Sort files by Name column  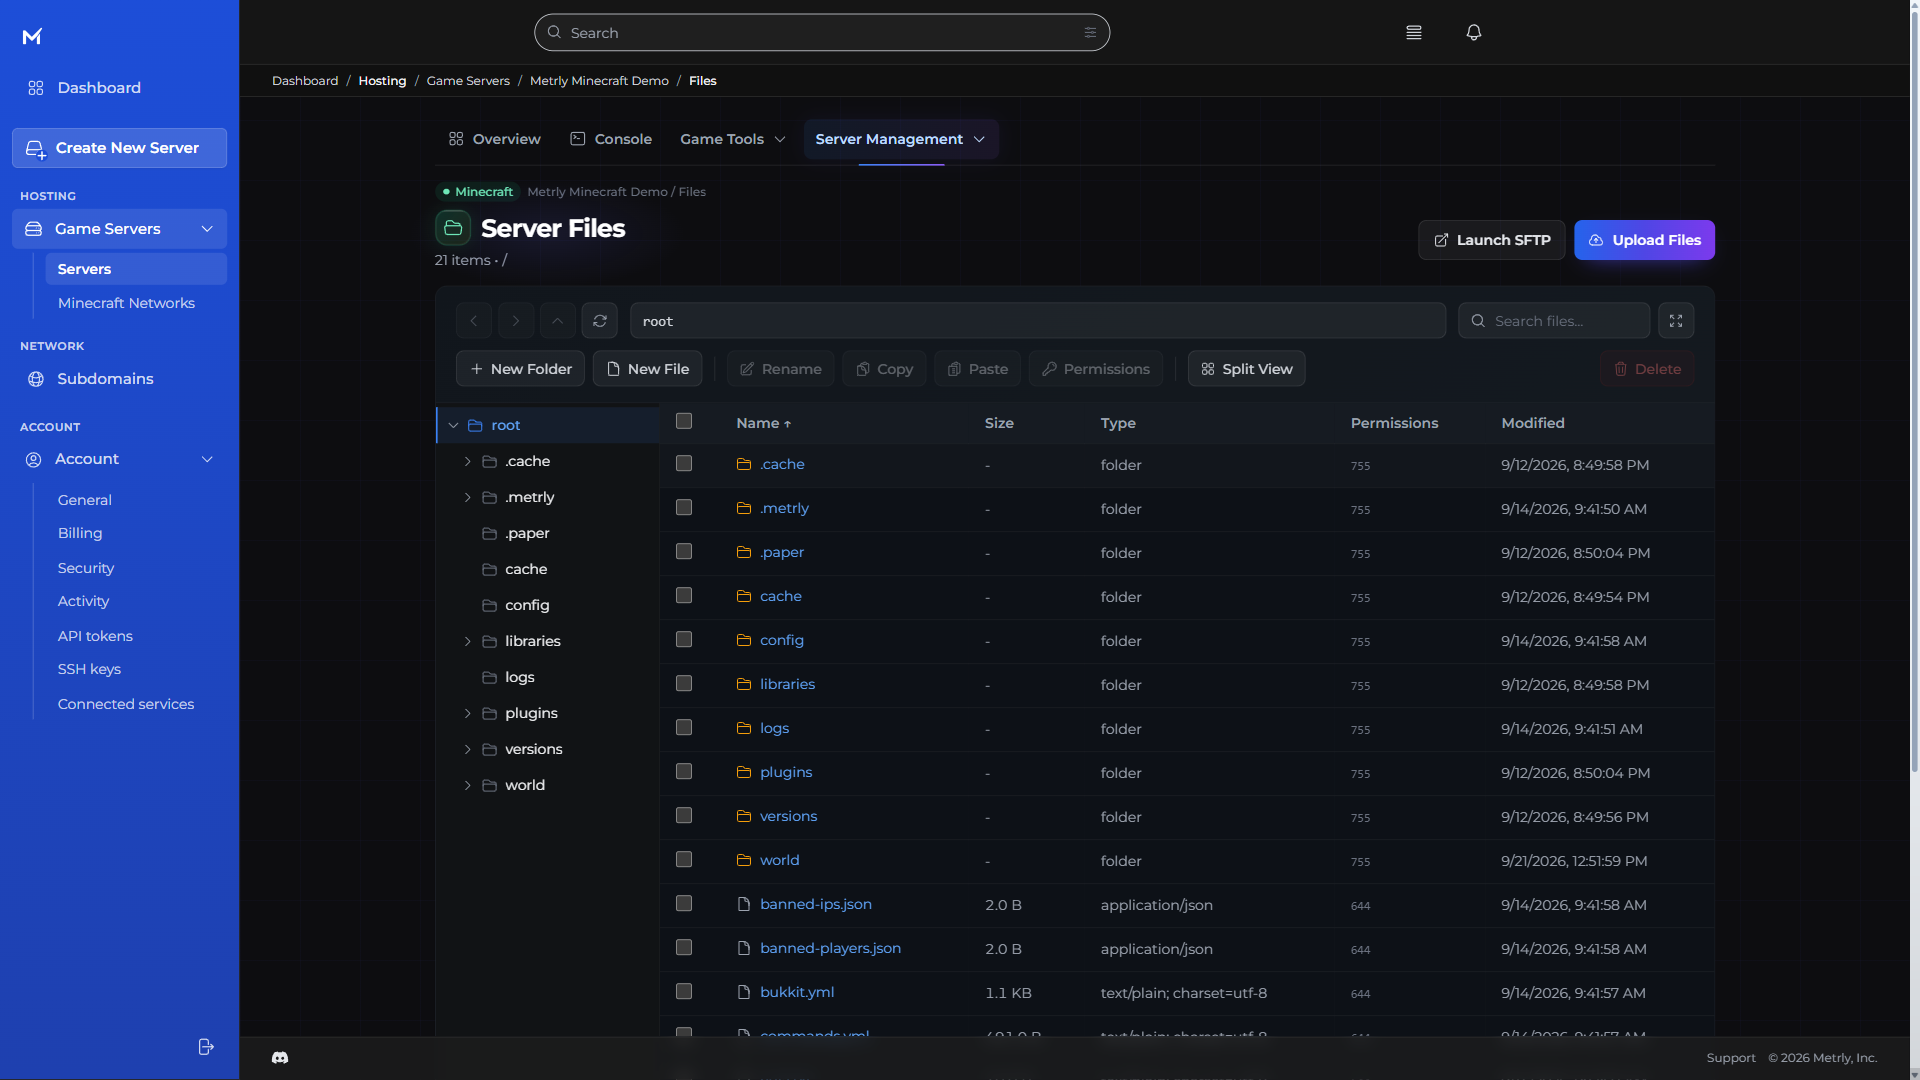pyautogui.click(x=763, y=423)
